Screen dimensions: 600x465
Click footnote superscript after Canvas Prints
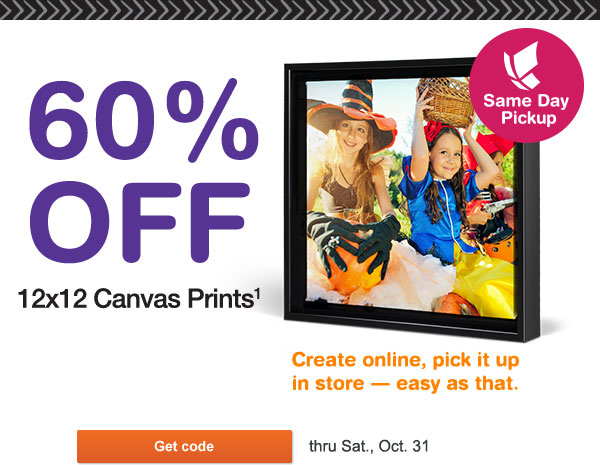pyautogui.click(x=258, y=294)
